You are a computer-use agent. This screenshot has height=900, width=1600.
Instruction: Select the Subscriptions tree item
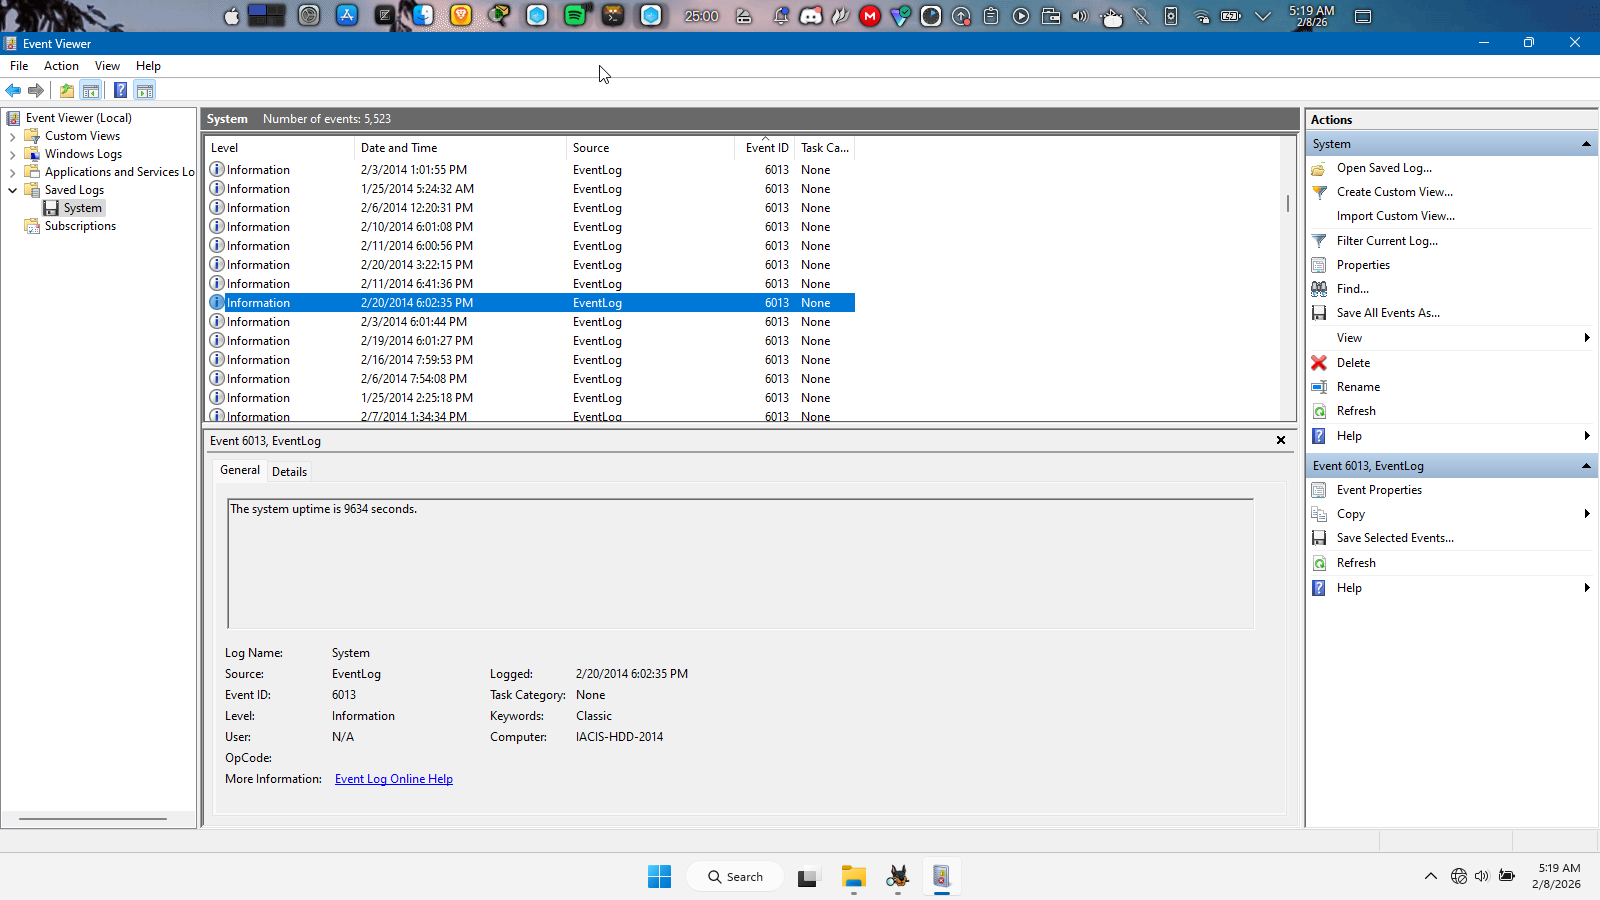tap(80, 226)
